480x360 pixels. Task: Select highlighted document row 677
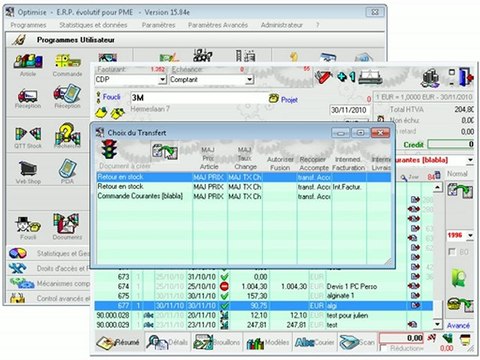pyautogui.click(x=263, y=305)
